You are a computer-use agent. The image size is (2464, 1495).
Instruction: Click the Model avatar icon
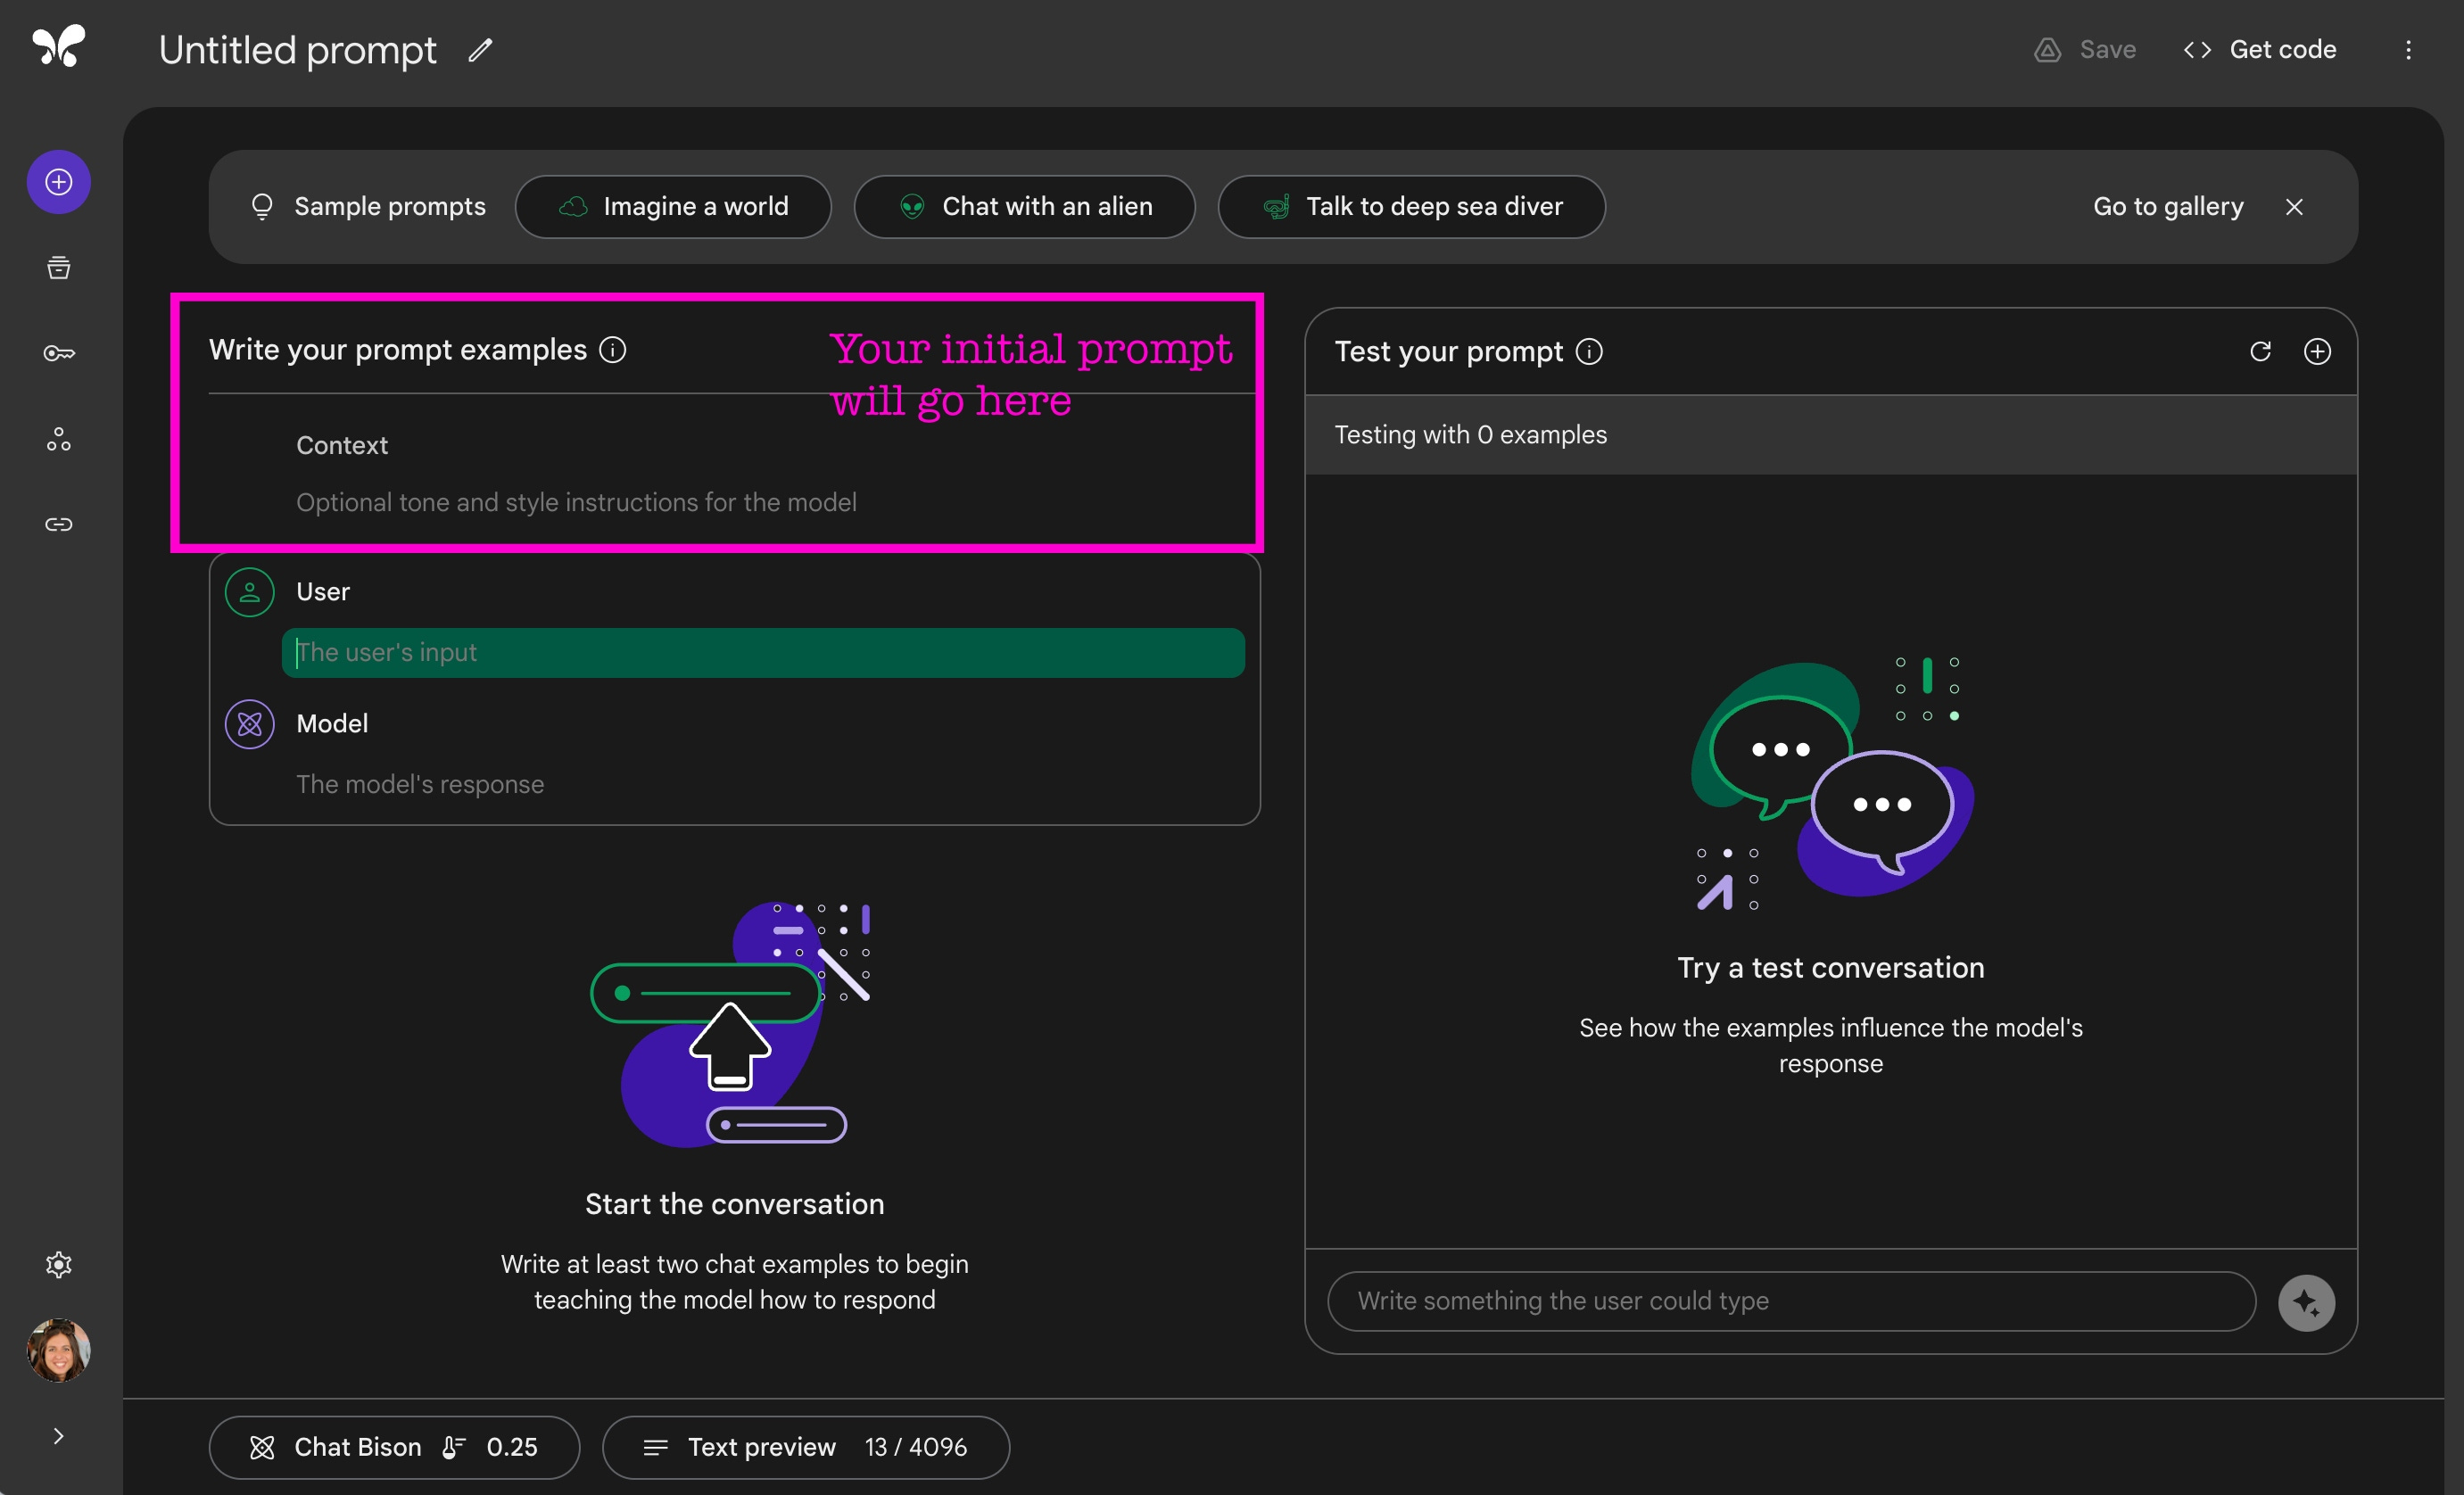[x=250, y=724]
